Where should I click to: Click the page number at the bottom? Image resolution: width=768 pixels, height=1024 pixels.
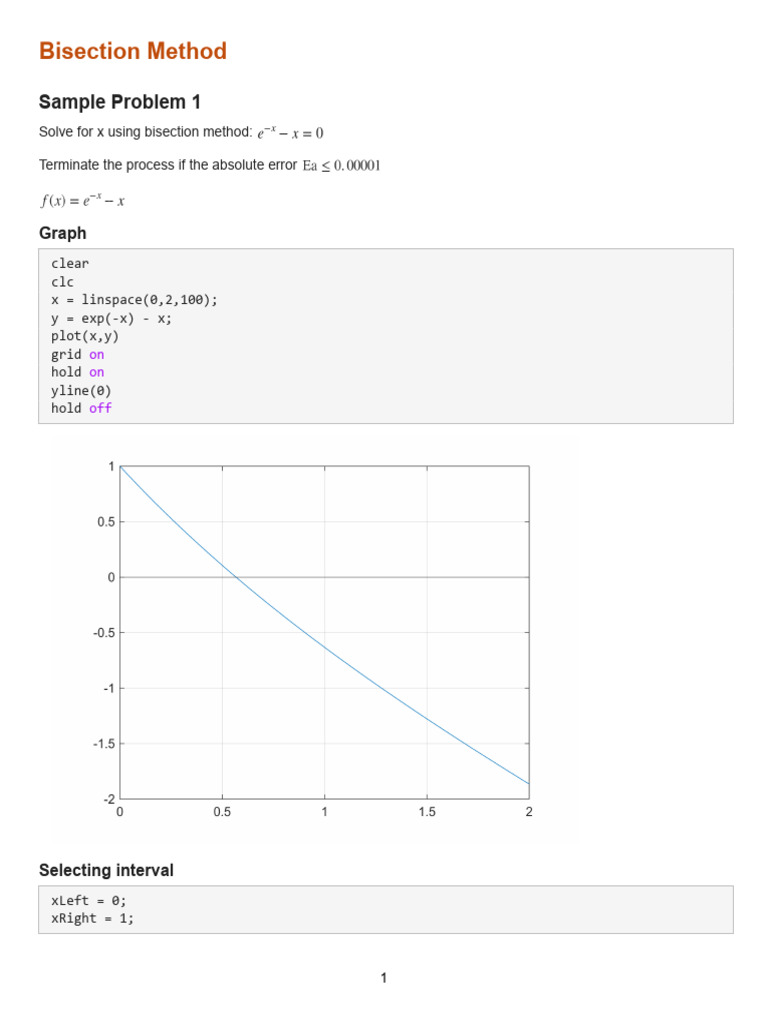click(384, 978)
